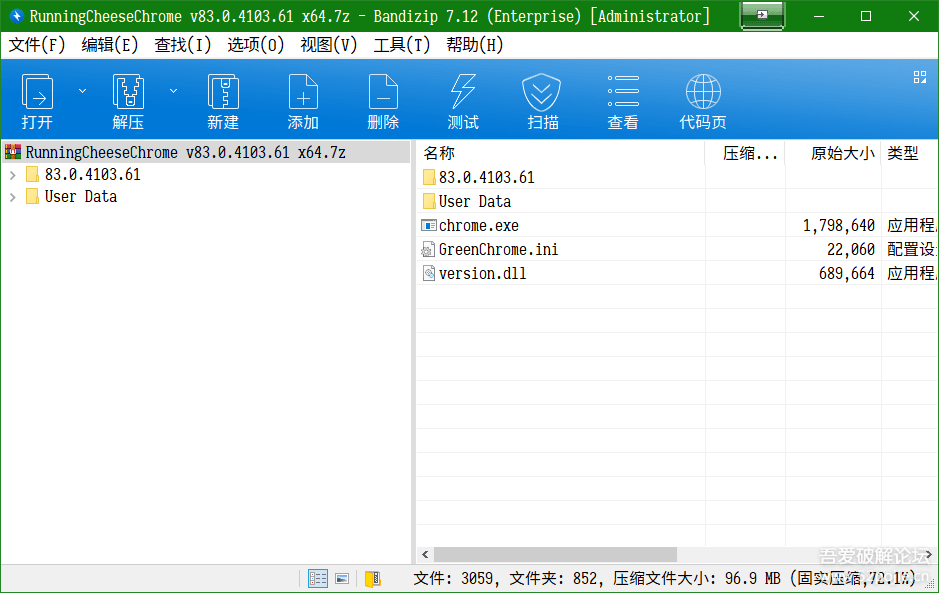Switch to details list view in status bar
The height and width of the screenshot is (593, 939).
pyautogui.click(x=317, y=579)
